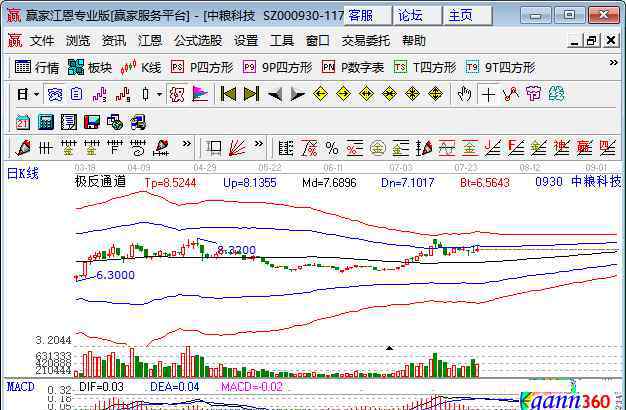Expand the drawing tools overflow chevron
626x410 pixels.
[186, 144]
